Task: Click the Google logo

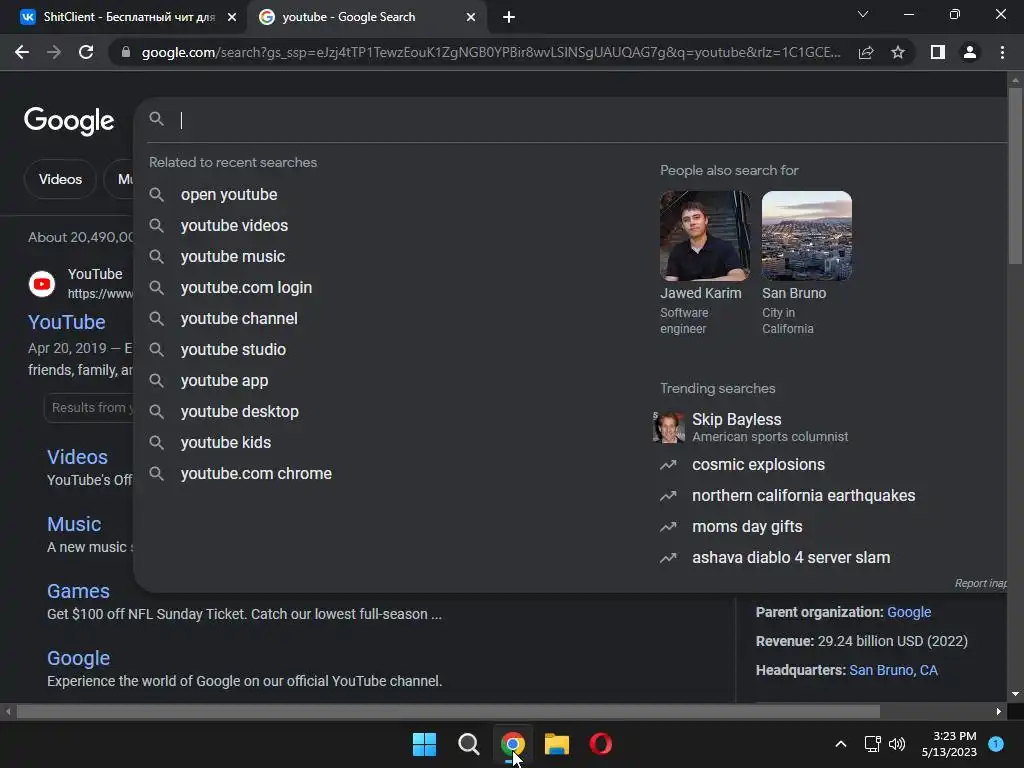Action: (x=69, y=121)
